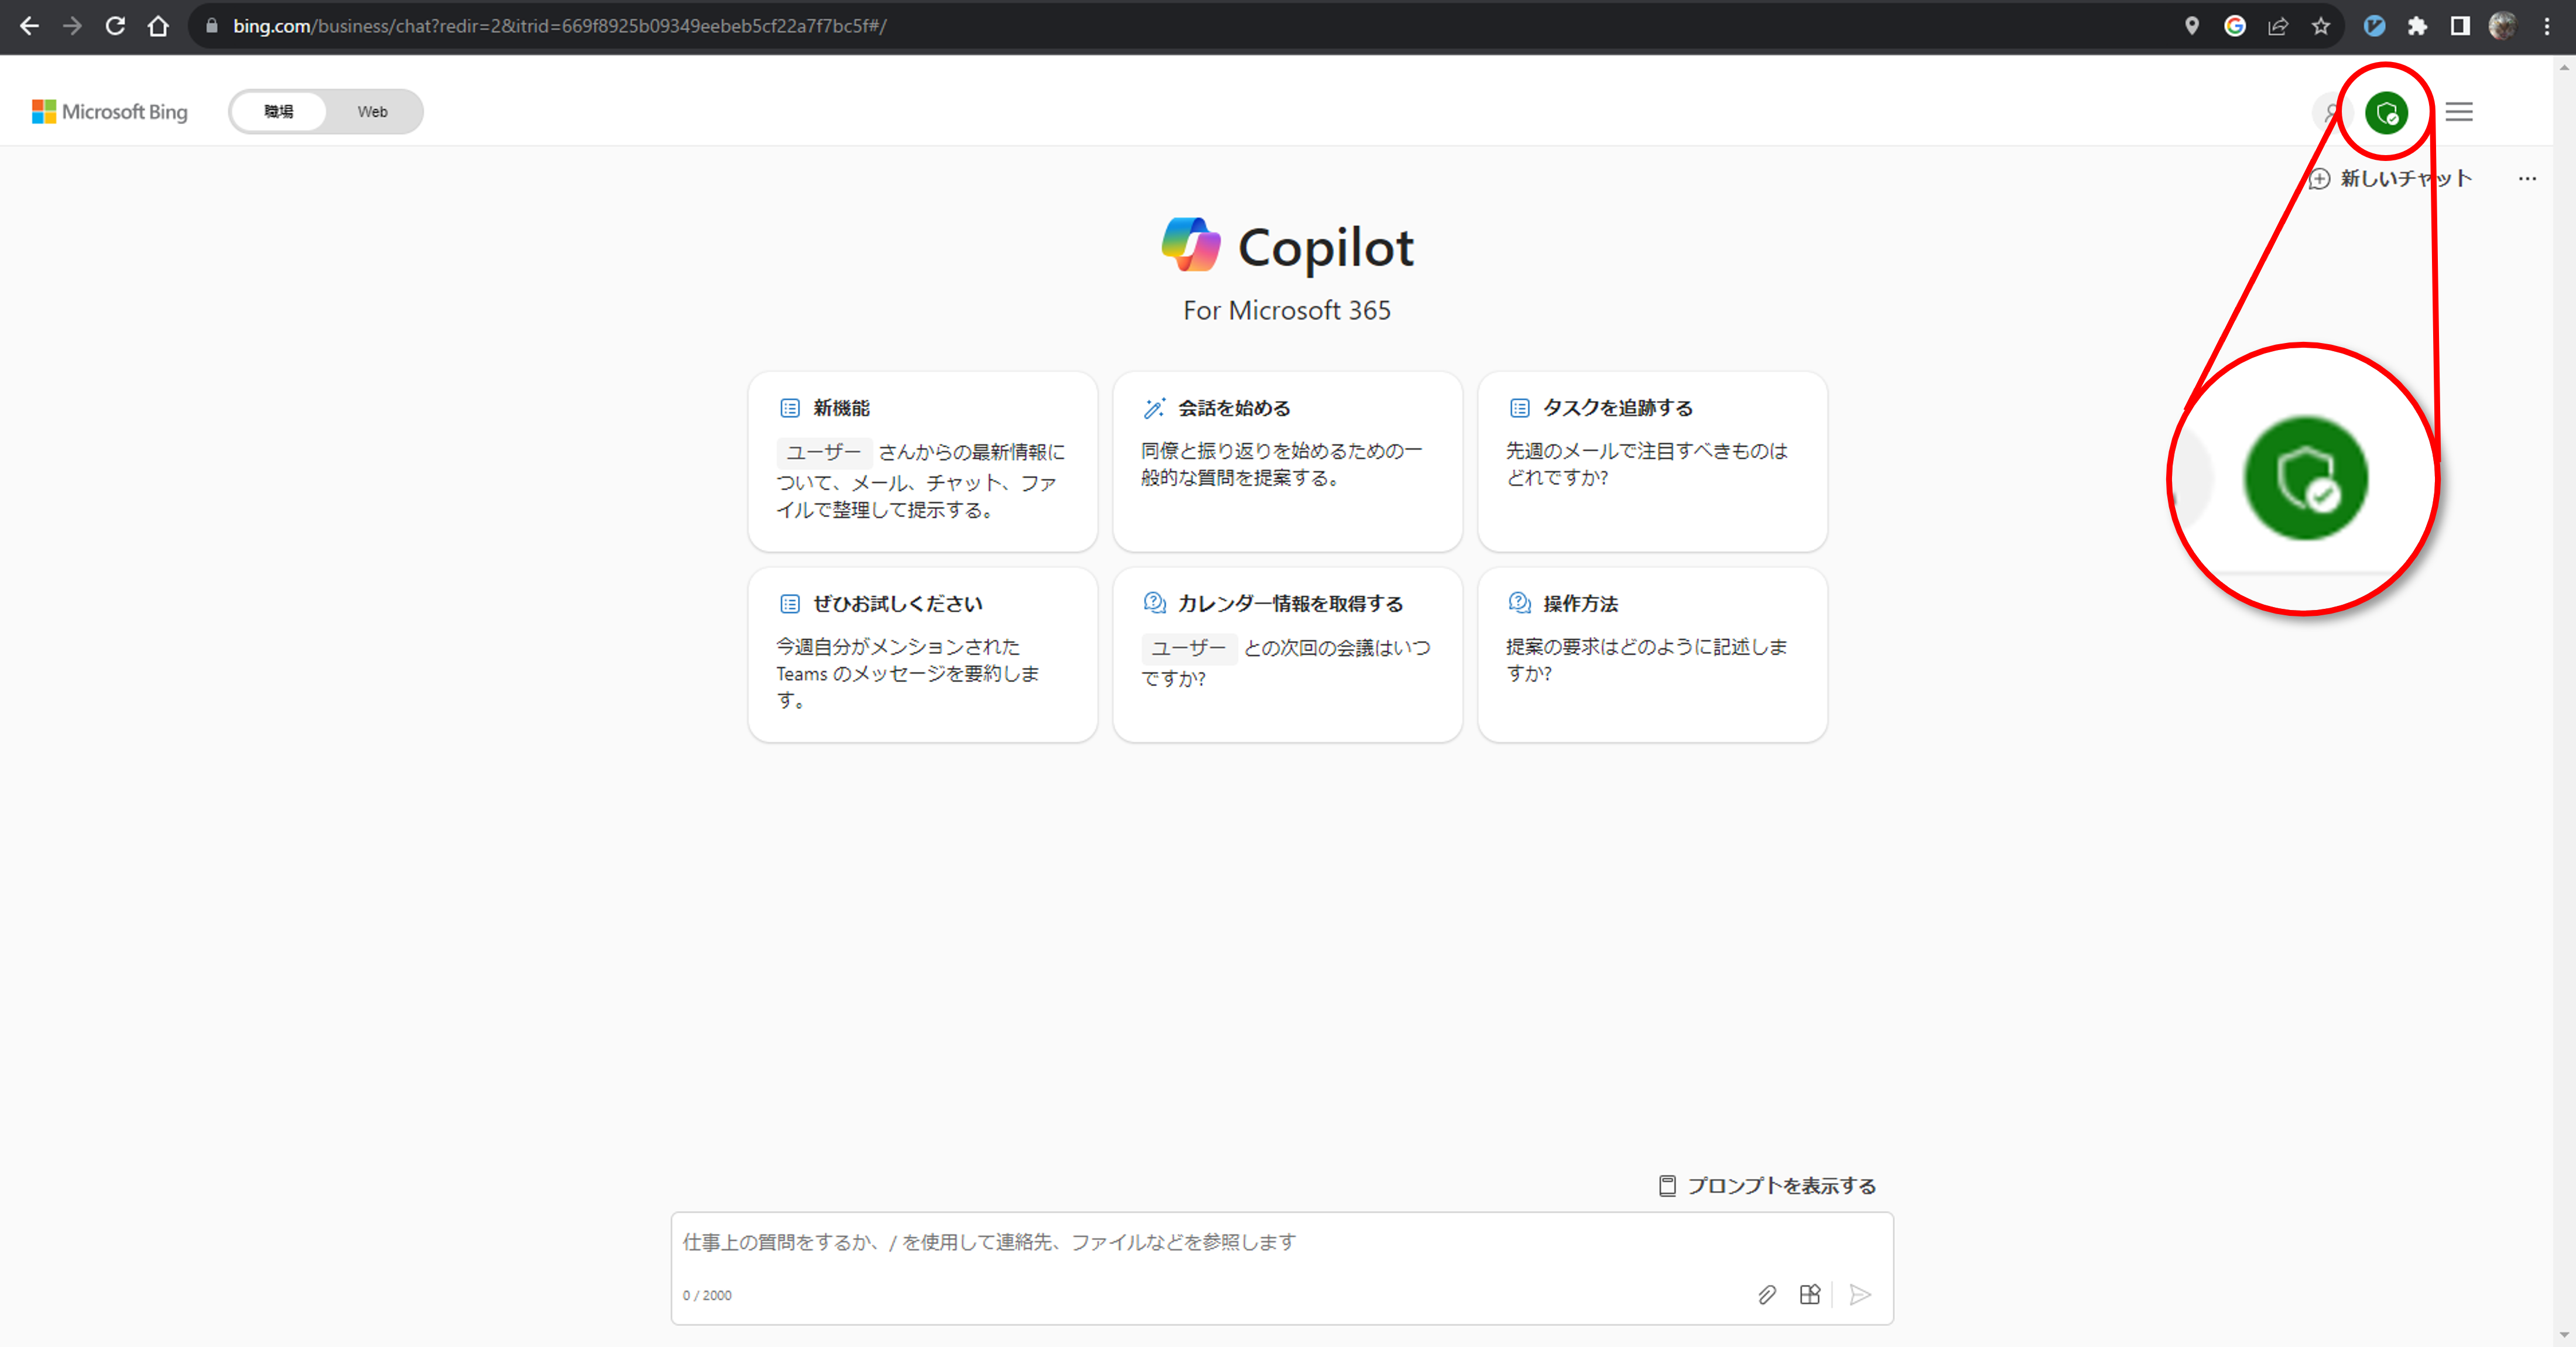
Task: Reload the Copilot page
Action: (115, 26)
